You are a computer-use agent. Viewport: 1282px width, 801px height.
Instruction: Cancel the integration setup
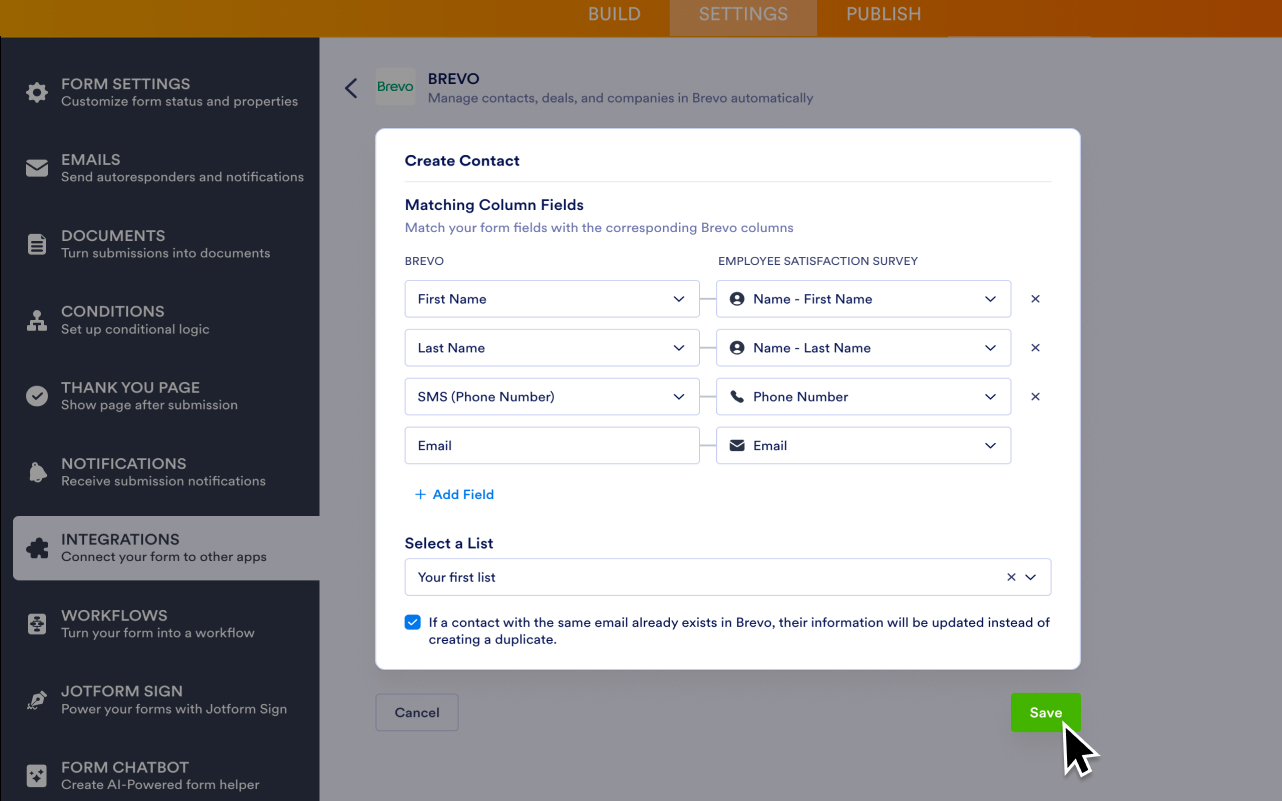pos(416,712)
